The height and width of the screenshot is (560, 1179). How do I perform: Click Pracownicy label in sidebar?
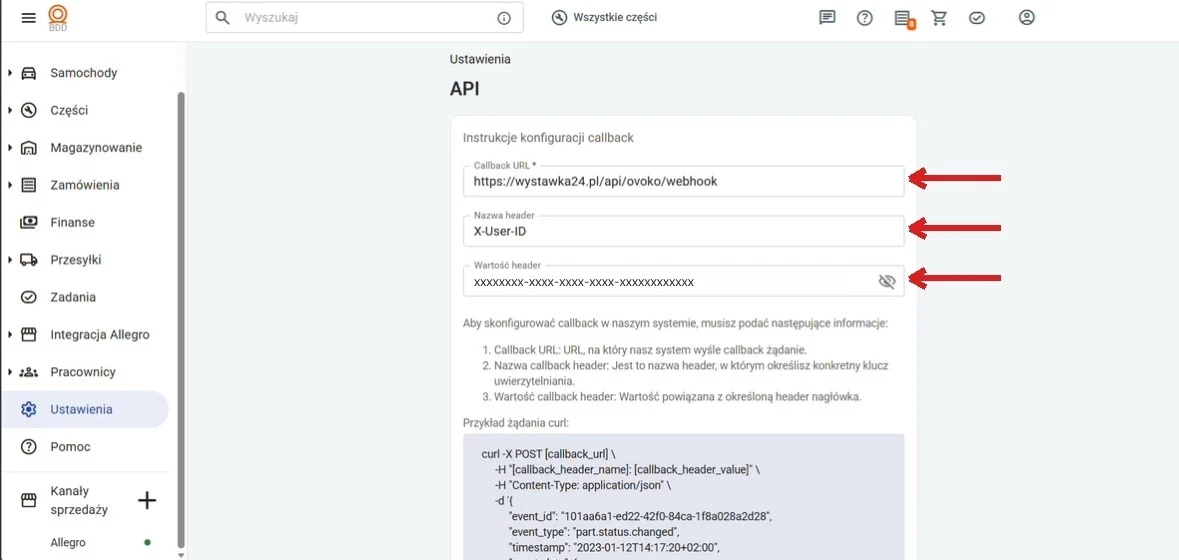(83, 372)
